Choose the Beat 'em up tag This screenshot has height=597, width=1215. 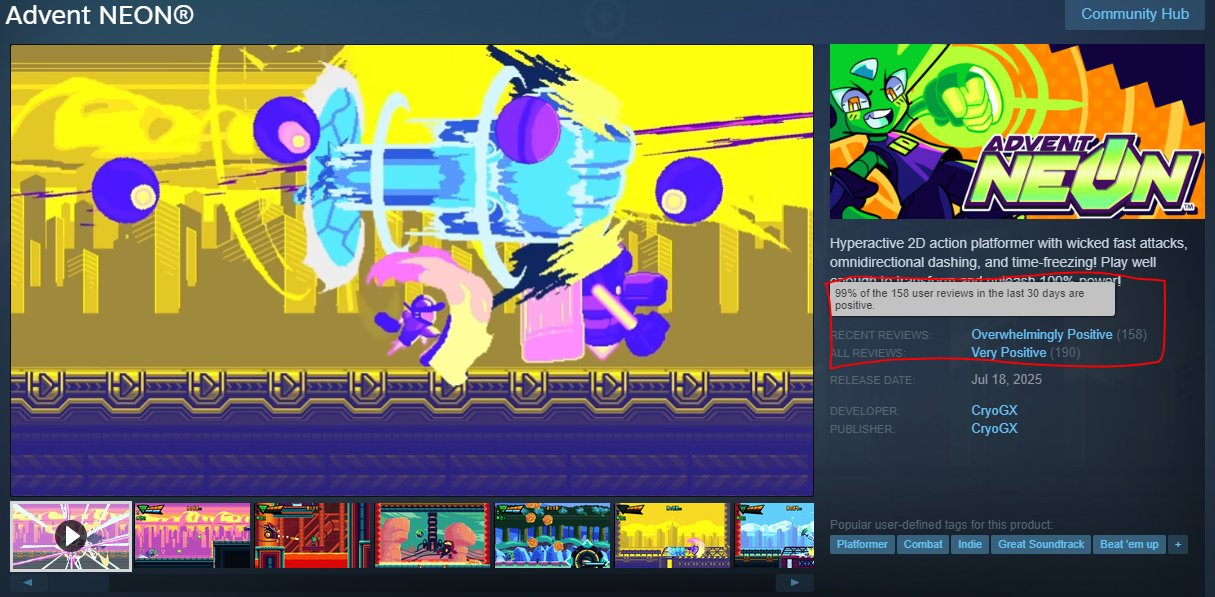1129,544
